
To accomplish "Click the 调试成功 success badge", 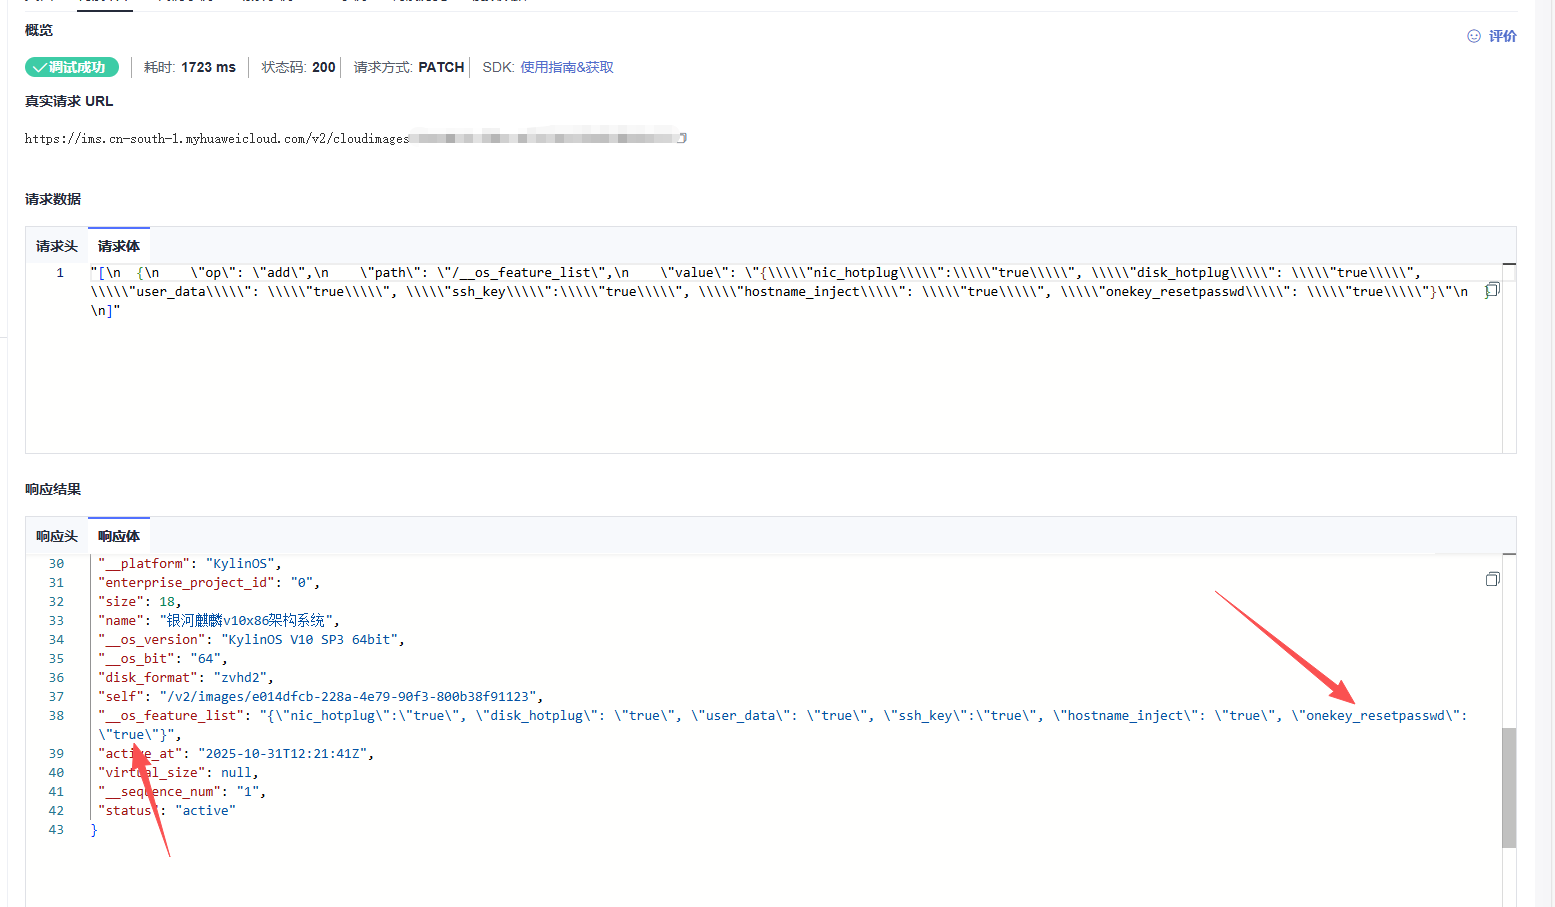I will [72, 67].
